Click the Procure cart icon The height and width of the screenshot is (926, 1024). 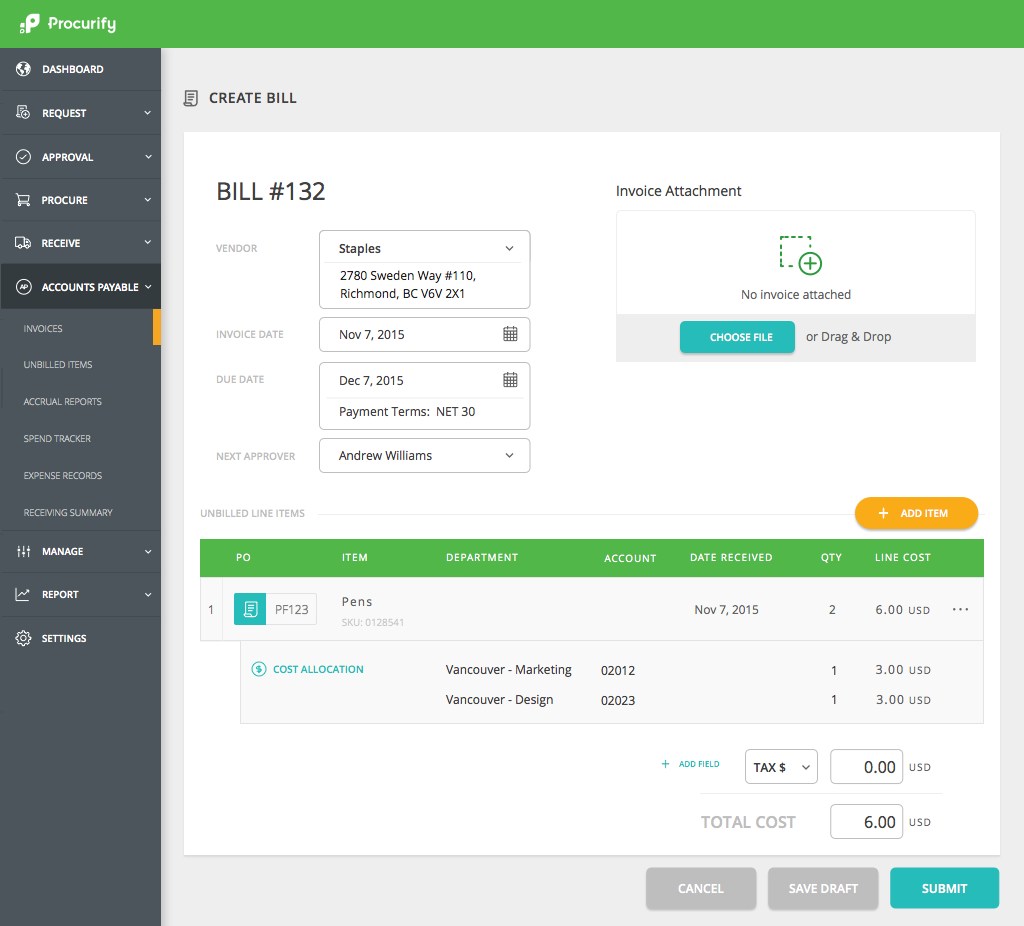click(x=24, y=200)
